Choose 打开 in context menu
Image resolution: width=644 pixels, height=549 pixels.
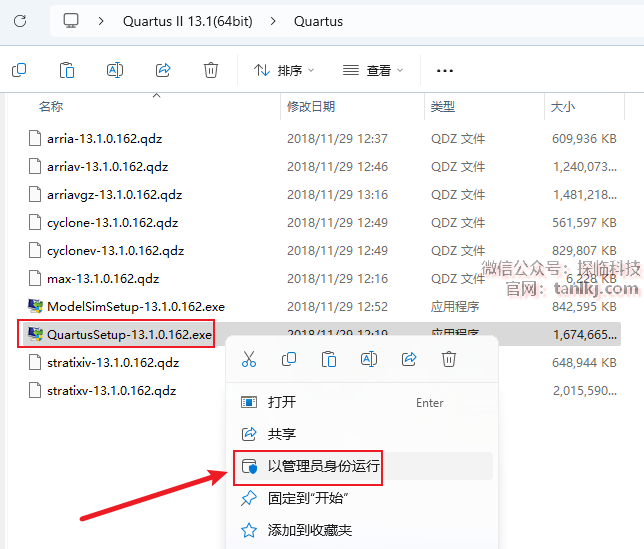coord(363,402)
